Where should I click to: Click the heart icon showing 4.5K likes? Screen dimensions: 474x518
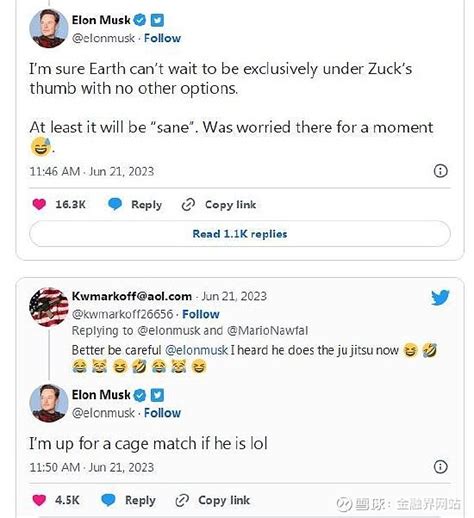click(39, 500)
